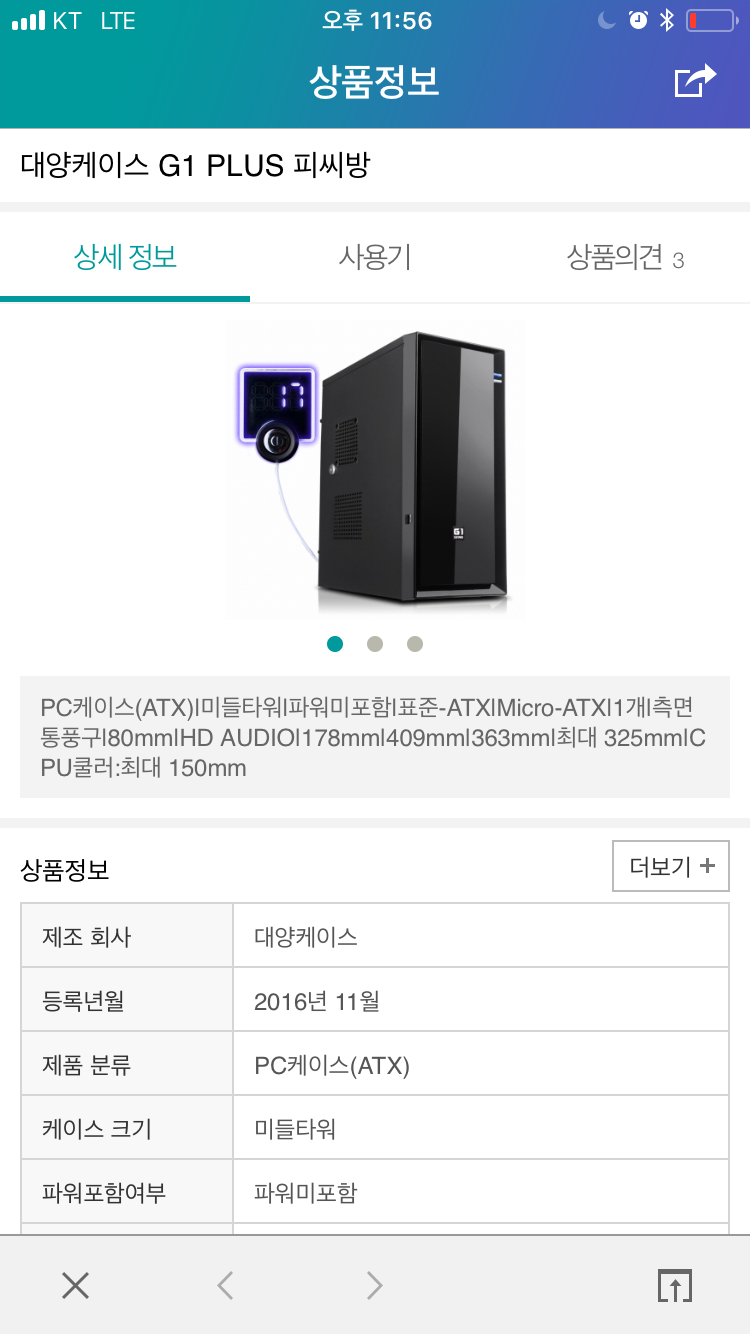Image resolution: width=750 pixels, height=1334 pixels.
Task: Select the 상세 정보 tab
Action: pos(125,258)
